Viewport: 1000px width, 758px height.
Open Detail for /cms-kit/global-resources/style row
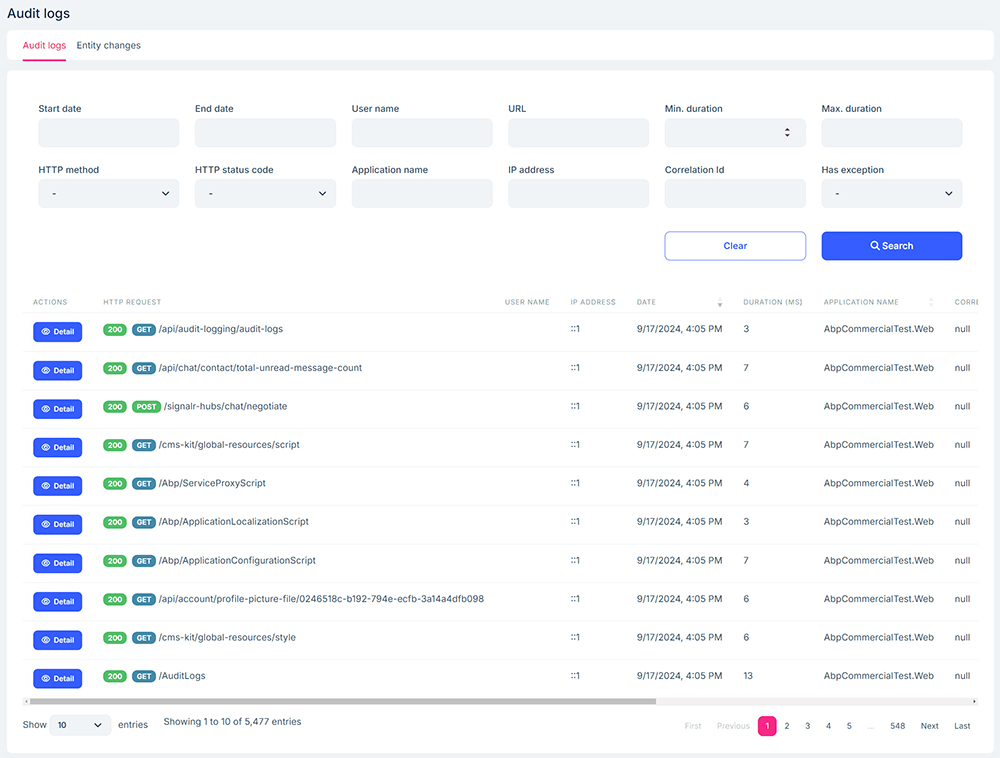click(57, 640)
